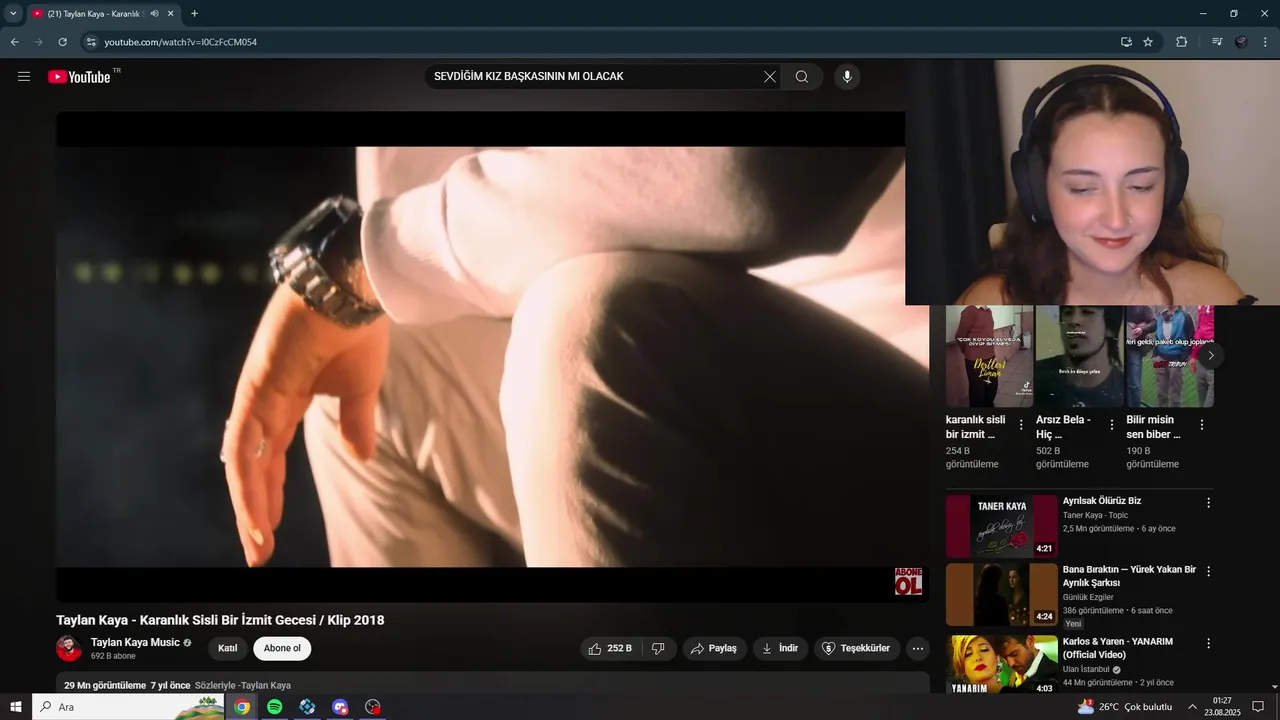Dislike the Taylan Kaya video
The image size is (1280, 720).
click(x=658, y=649)
